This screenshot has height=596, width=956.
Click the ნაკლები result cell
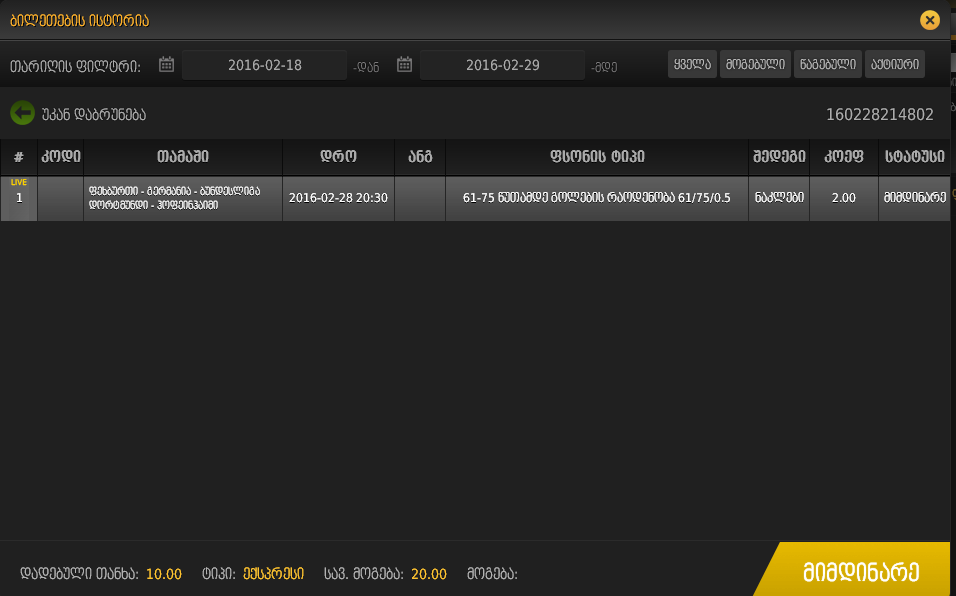click(779, 199)
